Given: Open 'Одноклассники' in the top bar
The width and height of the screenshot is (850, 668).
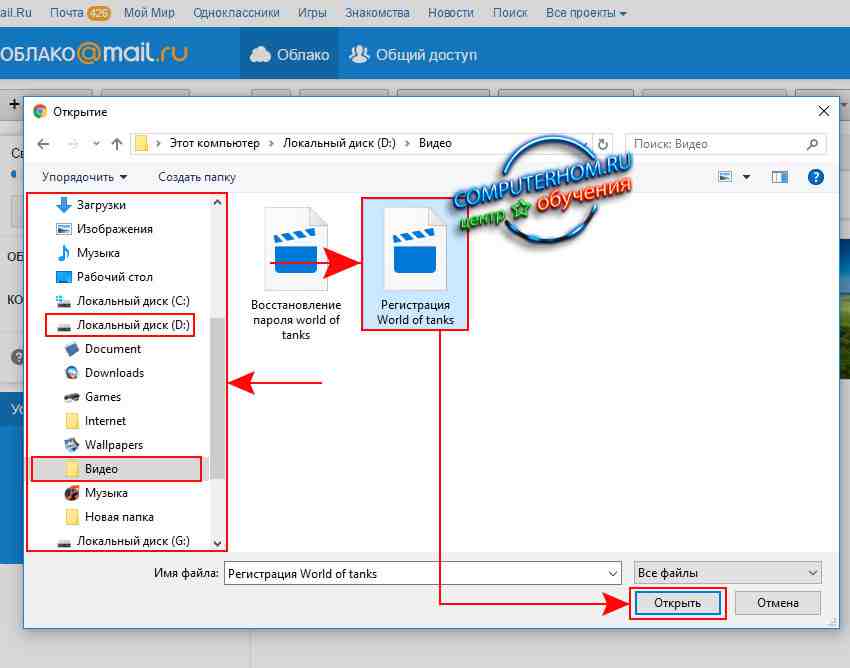Looking at the screenshot, I should pyautogui.click(x=236, y=12).
